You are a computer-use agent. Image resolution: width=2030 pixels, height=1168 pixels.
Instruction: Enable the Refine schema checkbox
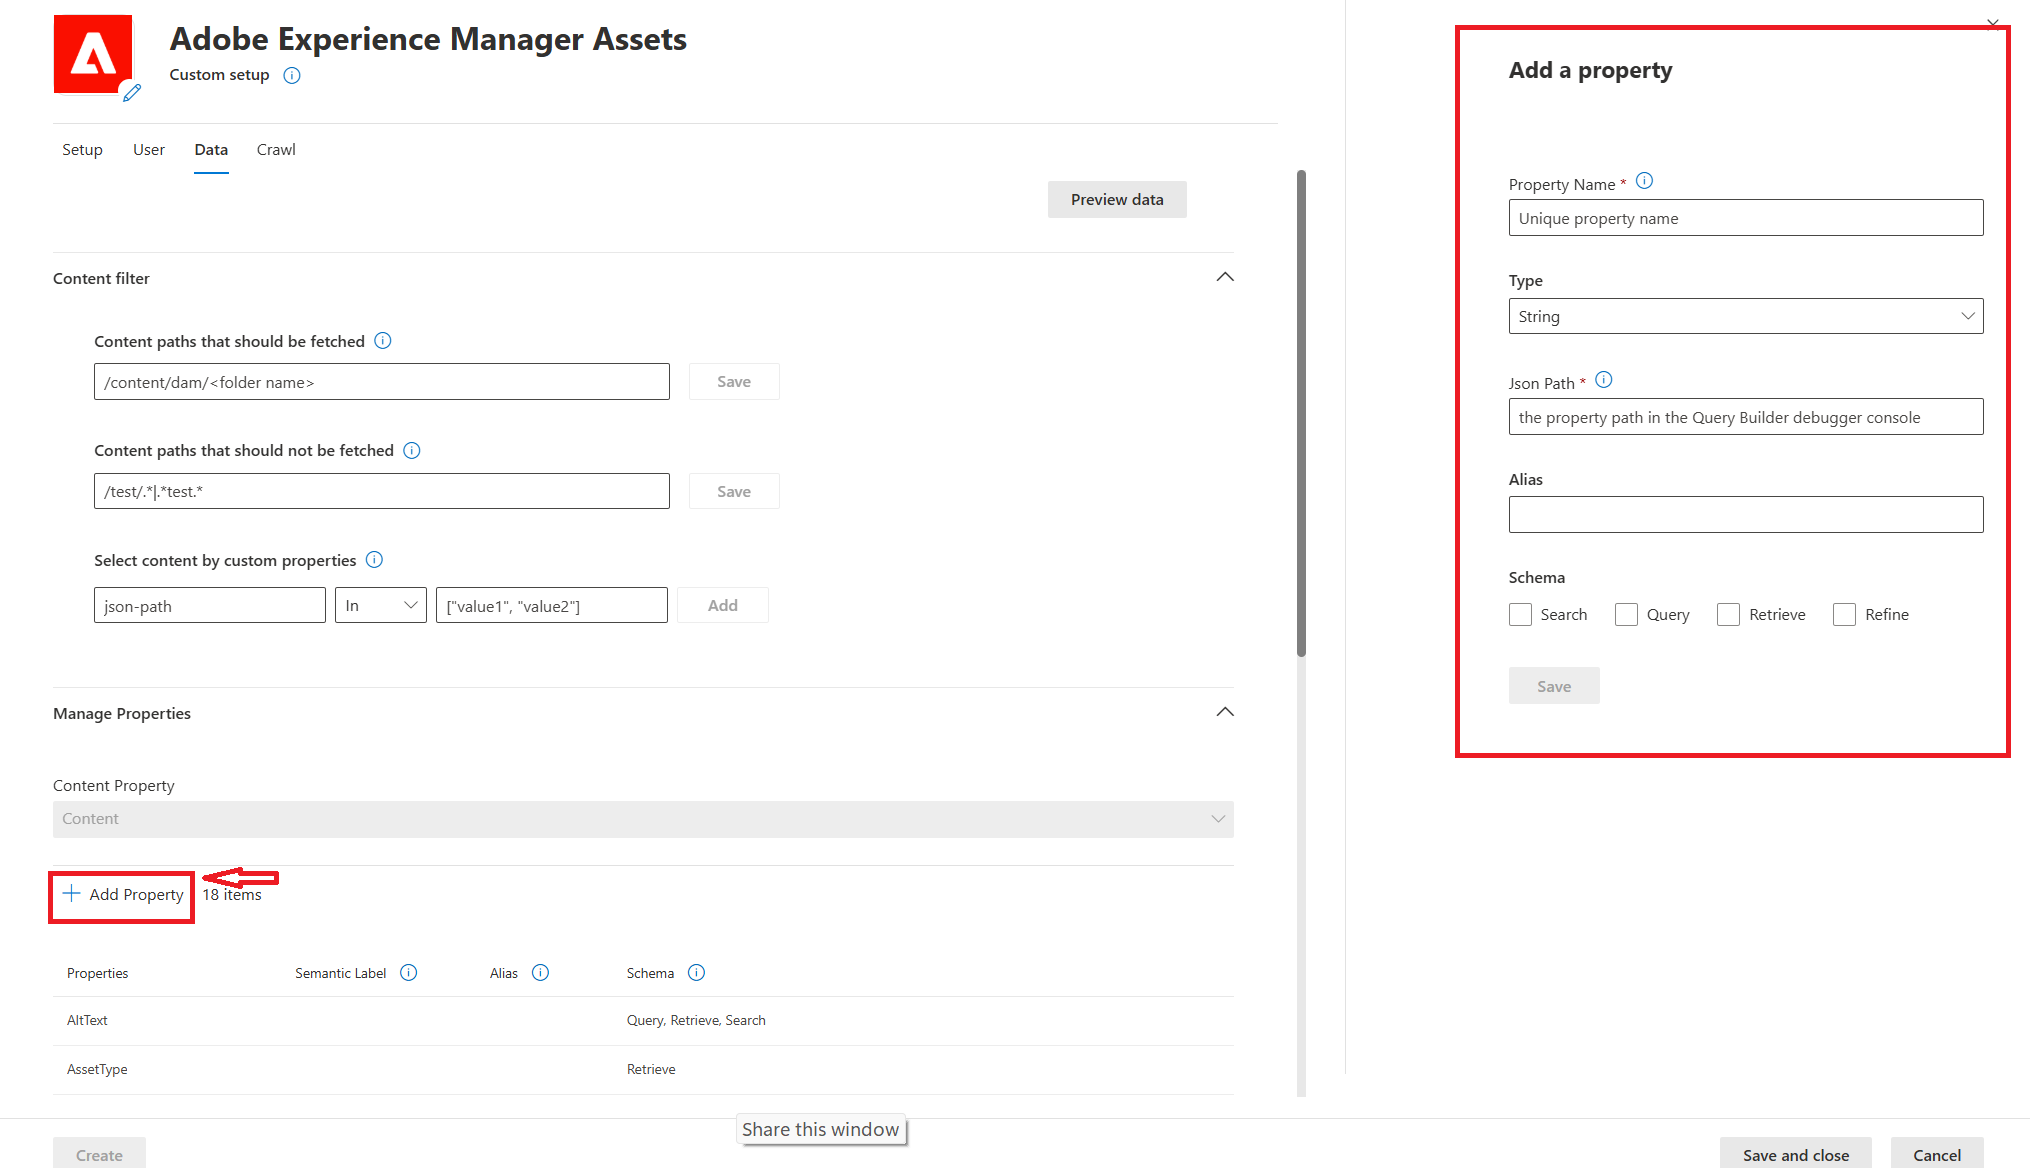(x=1844, y=614)
